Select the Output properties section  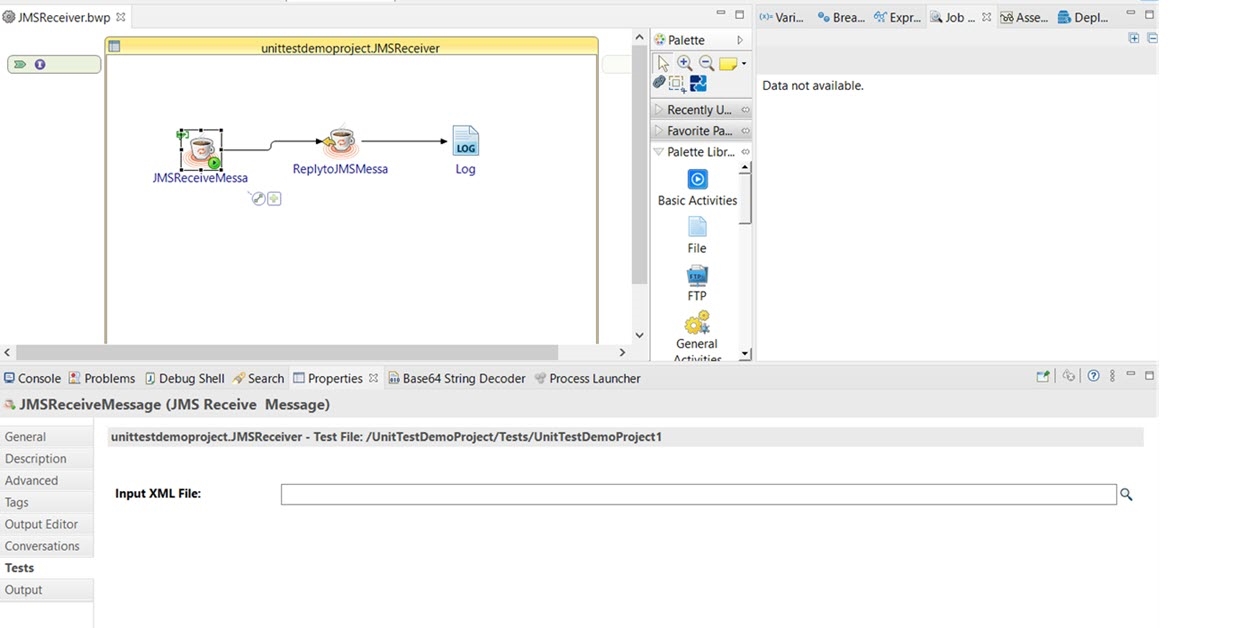[46, 590]
